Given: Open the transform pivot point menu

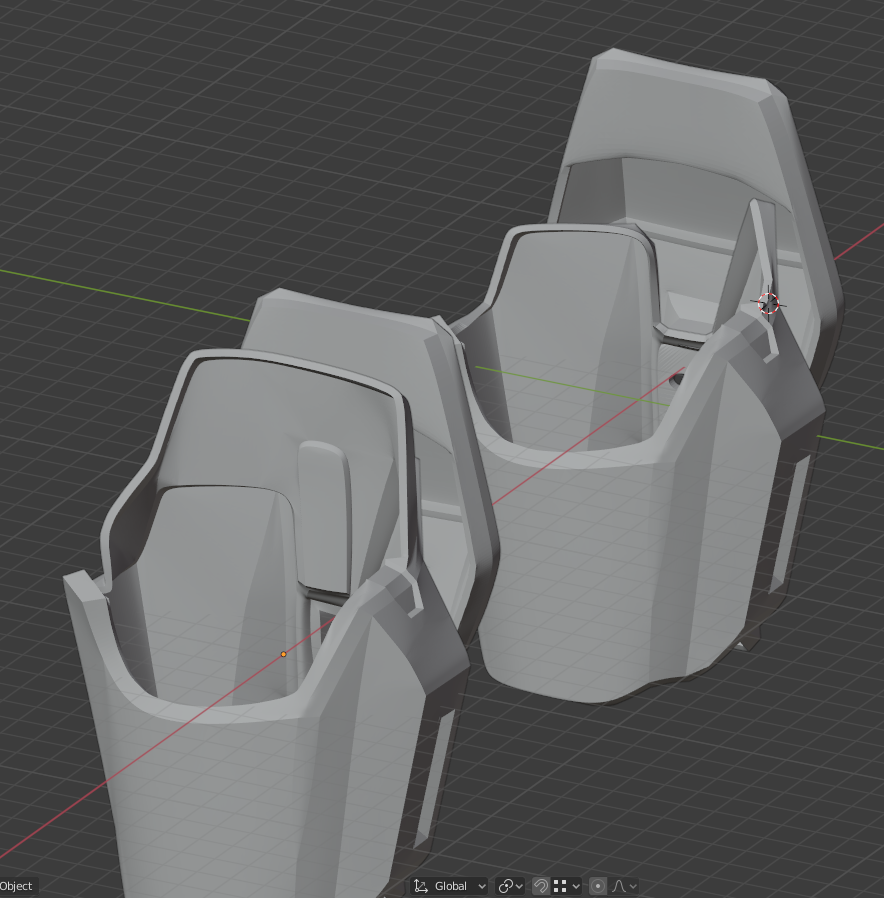Looking at the screenshot, I should tap(511, 886).
